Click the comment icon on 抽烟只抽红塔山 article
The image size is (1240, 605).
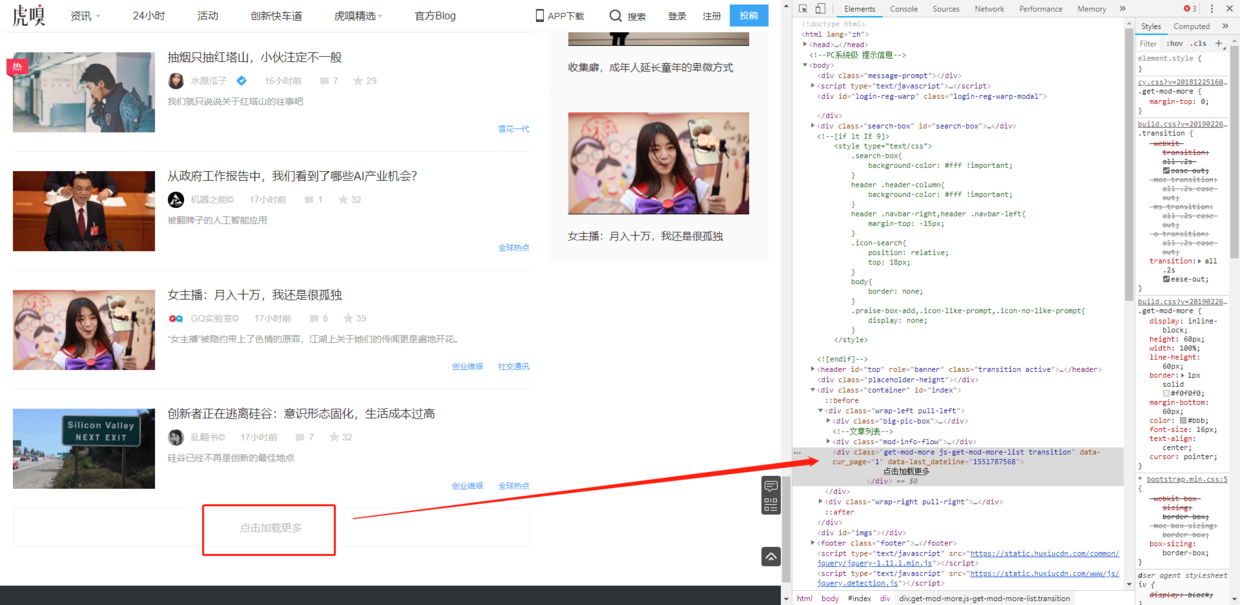point(324,81)
